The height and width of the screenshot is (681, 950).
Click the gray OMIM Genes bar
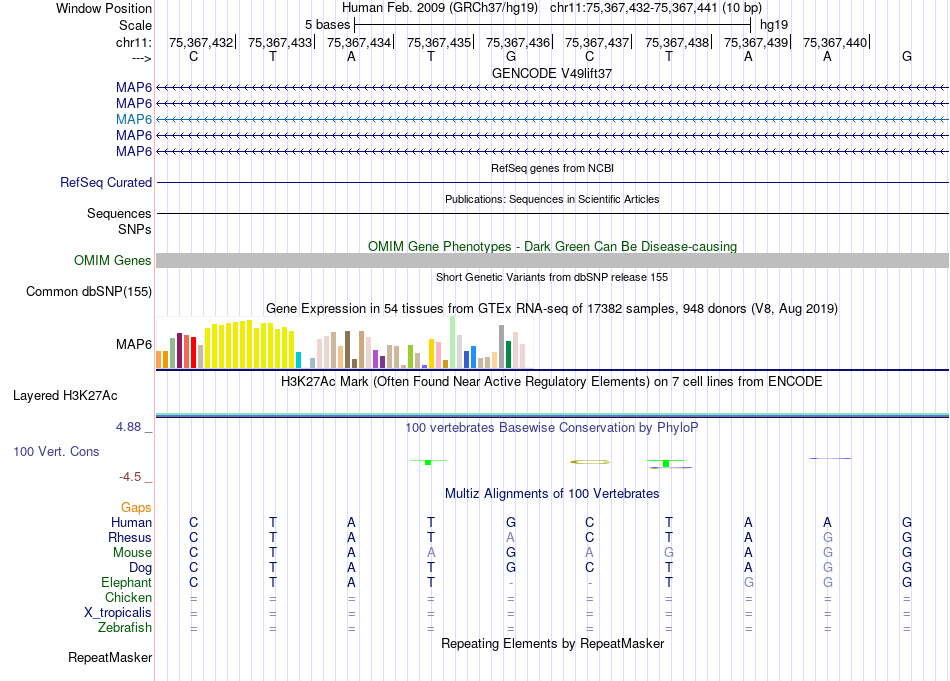tap(552, 261)
